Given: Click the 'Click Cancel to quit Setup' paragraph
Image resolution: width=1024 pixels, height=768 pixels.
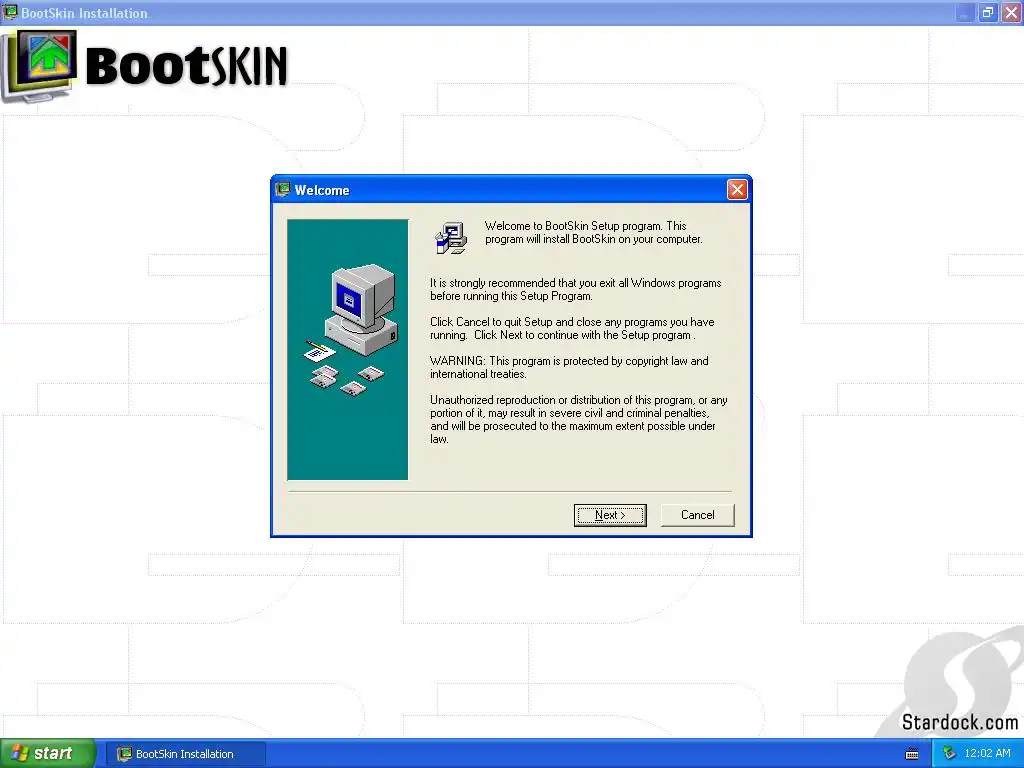Looking at the screenshot, I should coord(572,328).
